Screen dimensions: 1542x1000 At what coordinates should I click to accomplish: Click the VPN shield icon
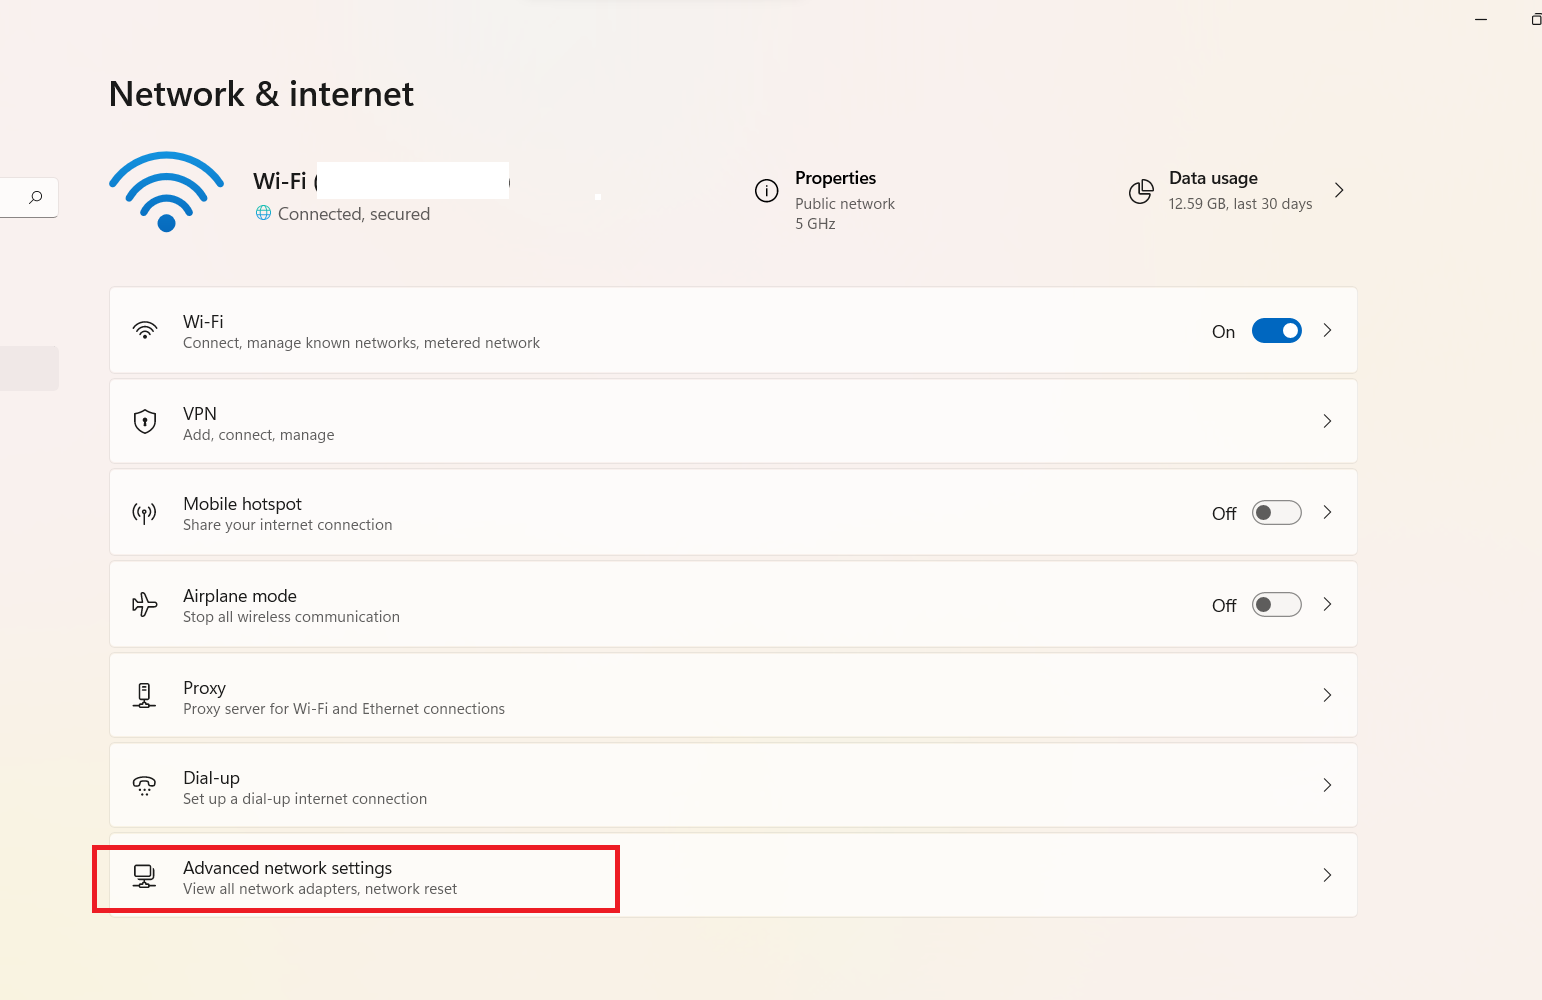(145, 421)
